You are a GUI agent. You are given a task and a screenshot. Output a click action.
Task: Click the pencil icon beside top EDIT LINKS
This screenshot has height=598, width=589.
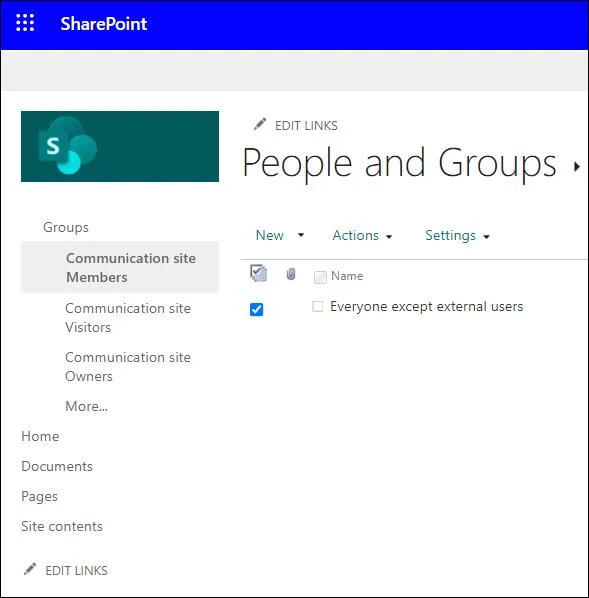[x=260, y=124]
